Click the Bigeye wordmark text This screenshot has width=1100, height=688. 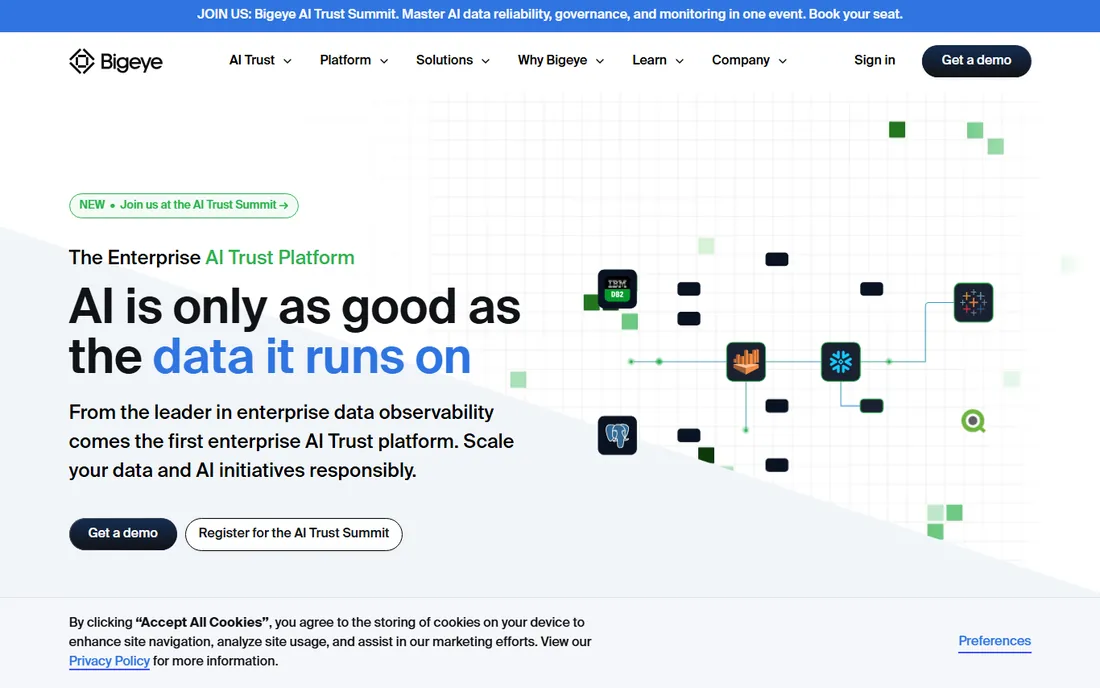pyautogui.click(x=131, y=62)
